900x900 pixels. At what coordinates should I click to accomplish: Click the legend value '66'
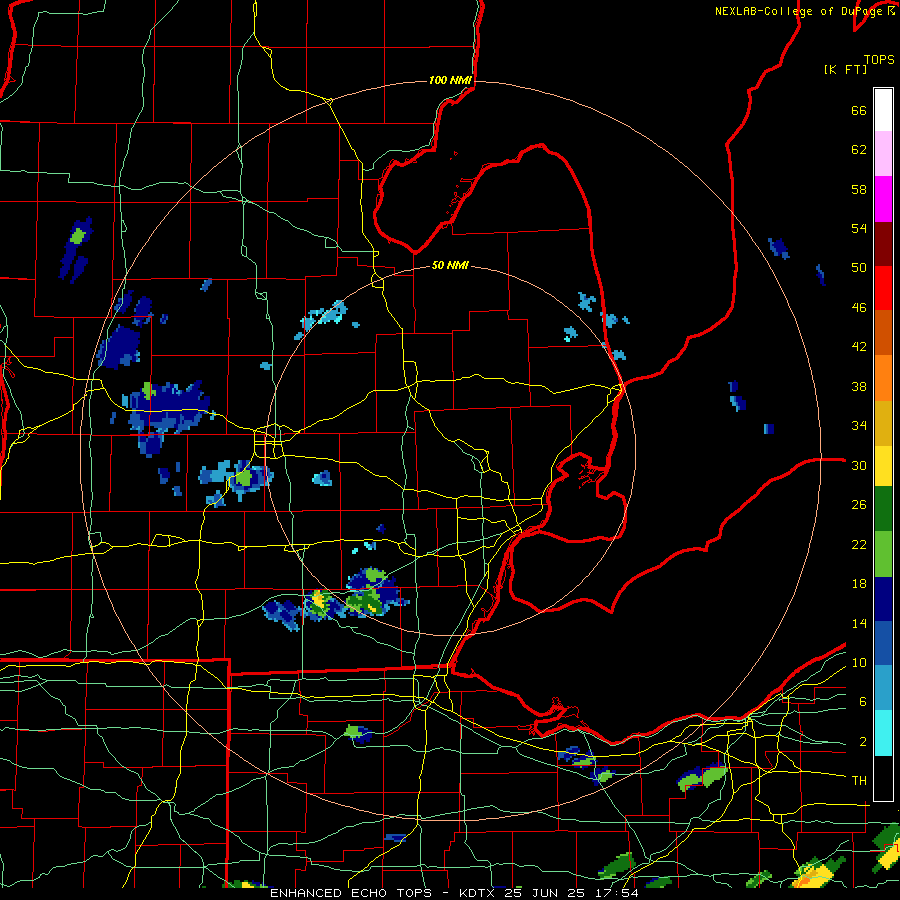coord(859,110)
